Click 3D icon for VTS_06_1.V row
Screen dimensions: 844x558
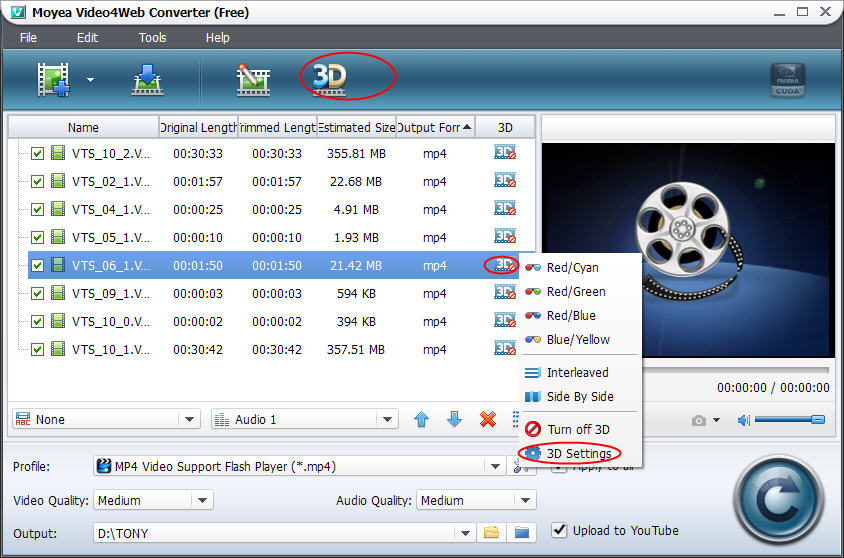pos(505,265)
